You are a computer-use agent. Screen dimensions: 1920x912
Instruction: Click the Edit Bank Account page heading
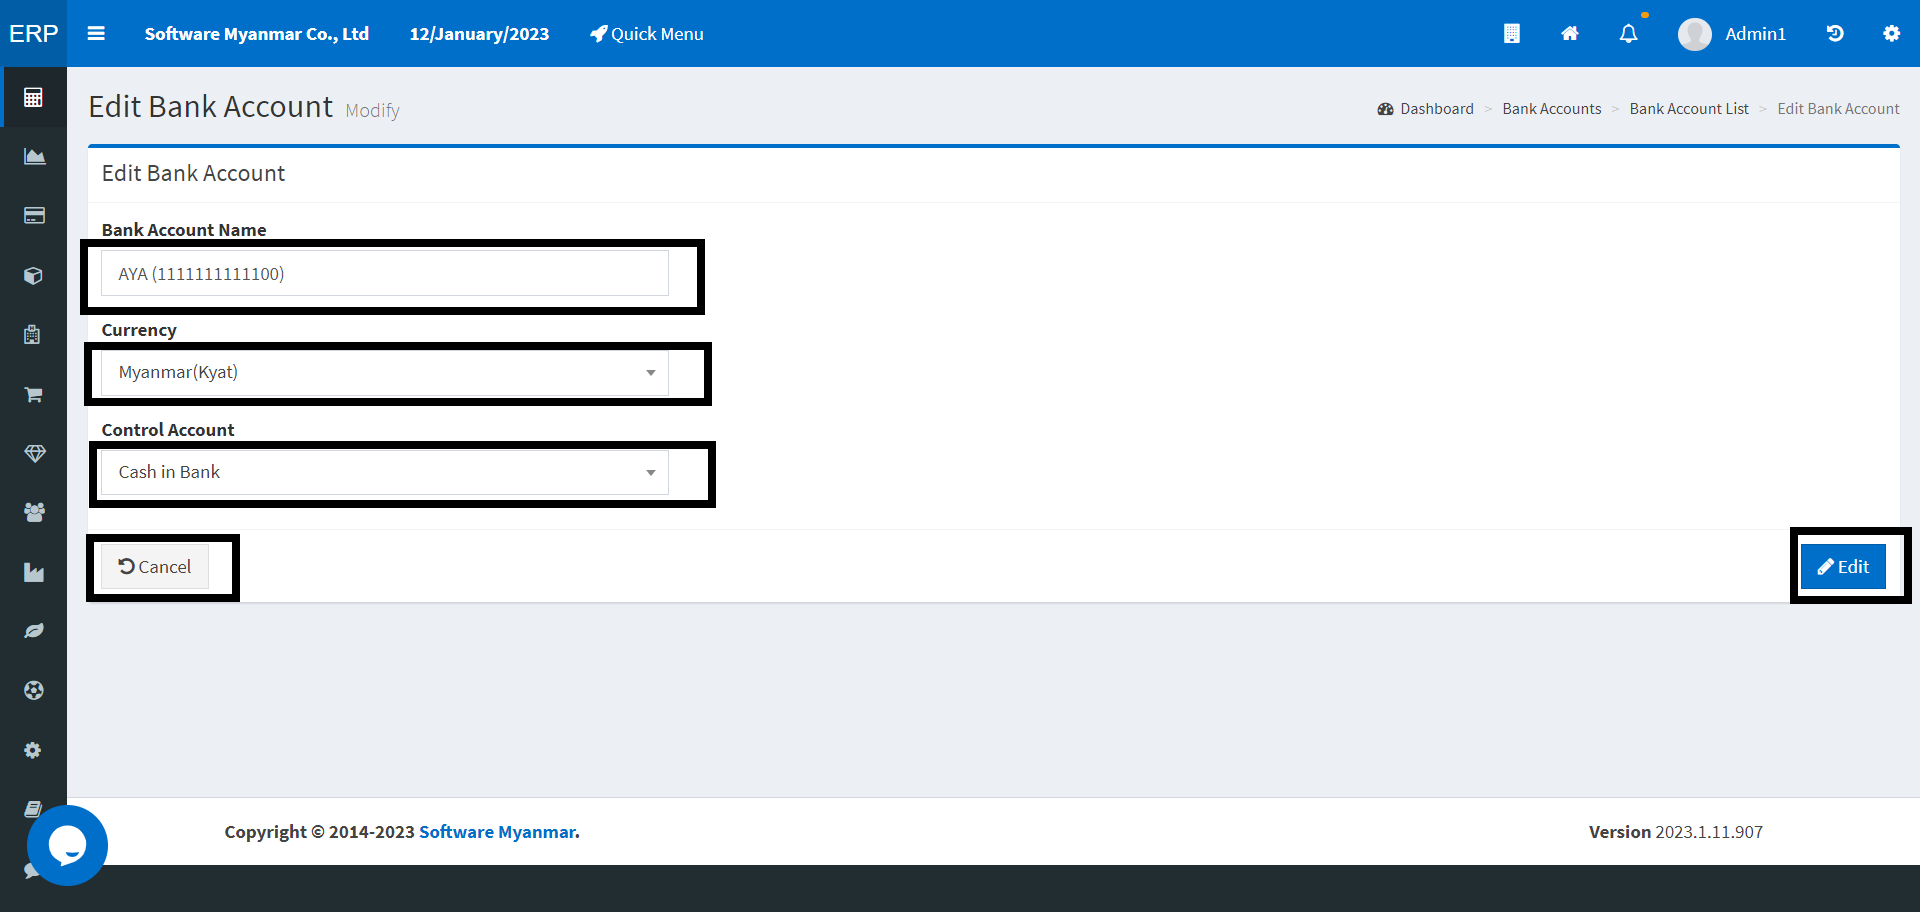click(210, 107)
